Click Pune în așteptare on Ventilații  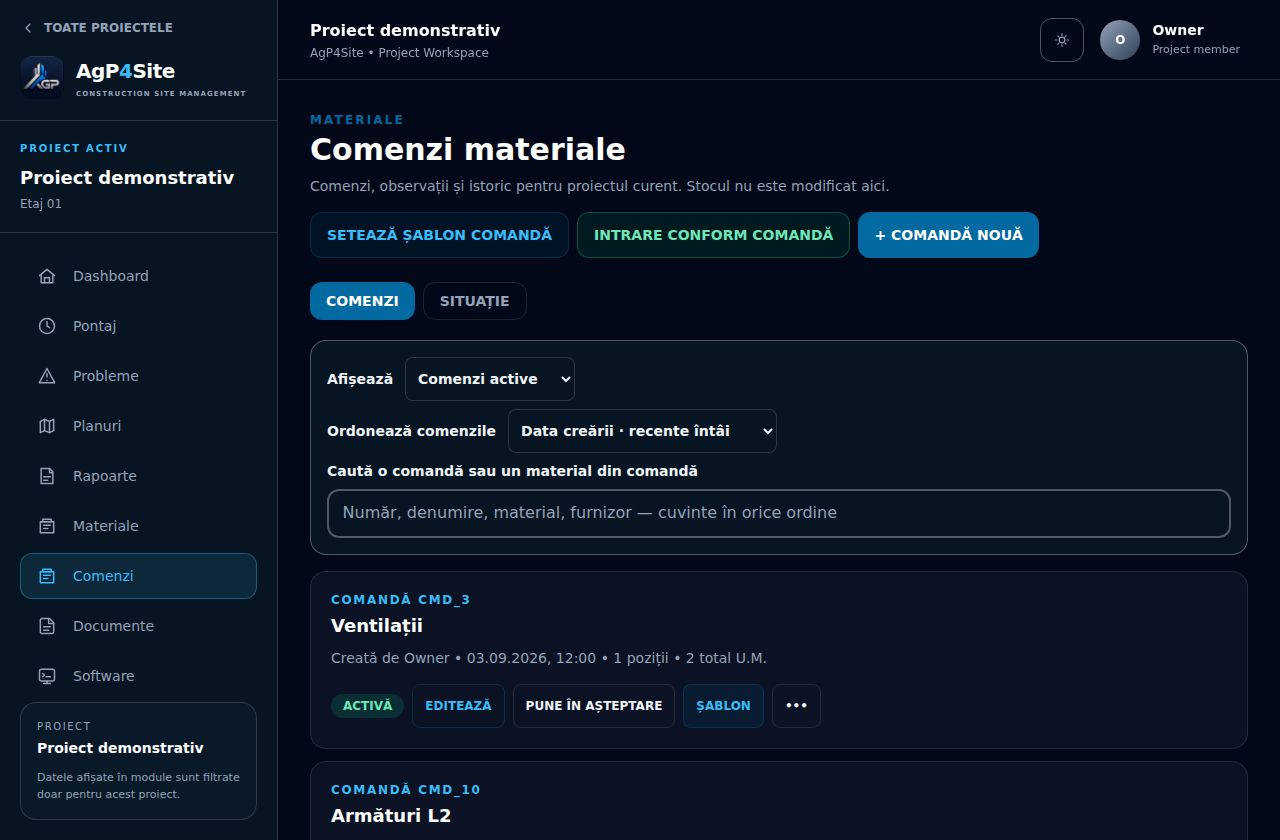pyautogui.click(x=594, y=706)
